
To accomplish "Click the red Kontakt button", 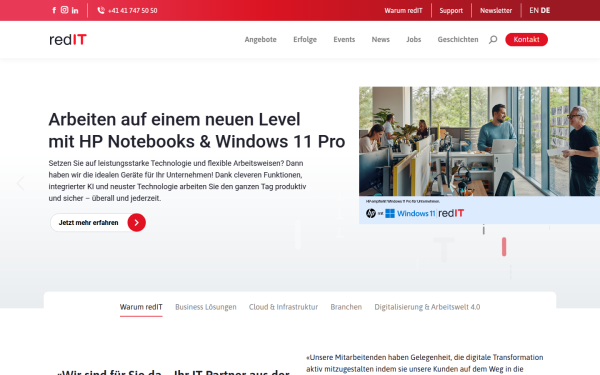I will click(526, 39).
